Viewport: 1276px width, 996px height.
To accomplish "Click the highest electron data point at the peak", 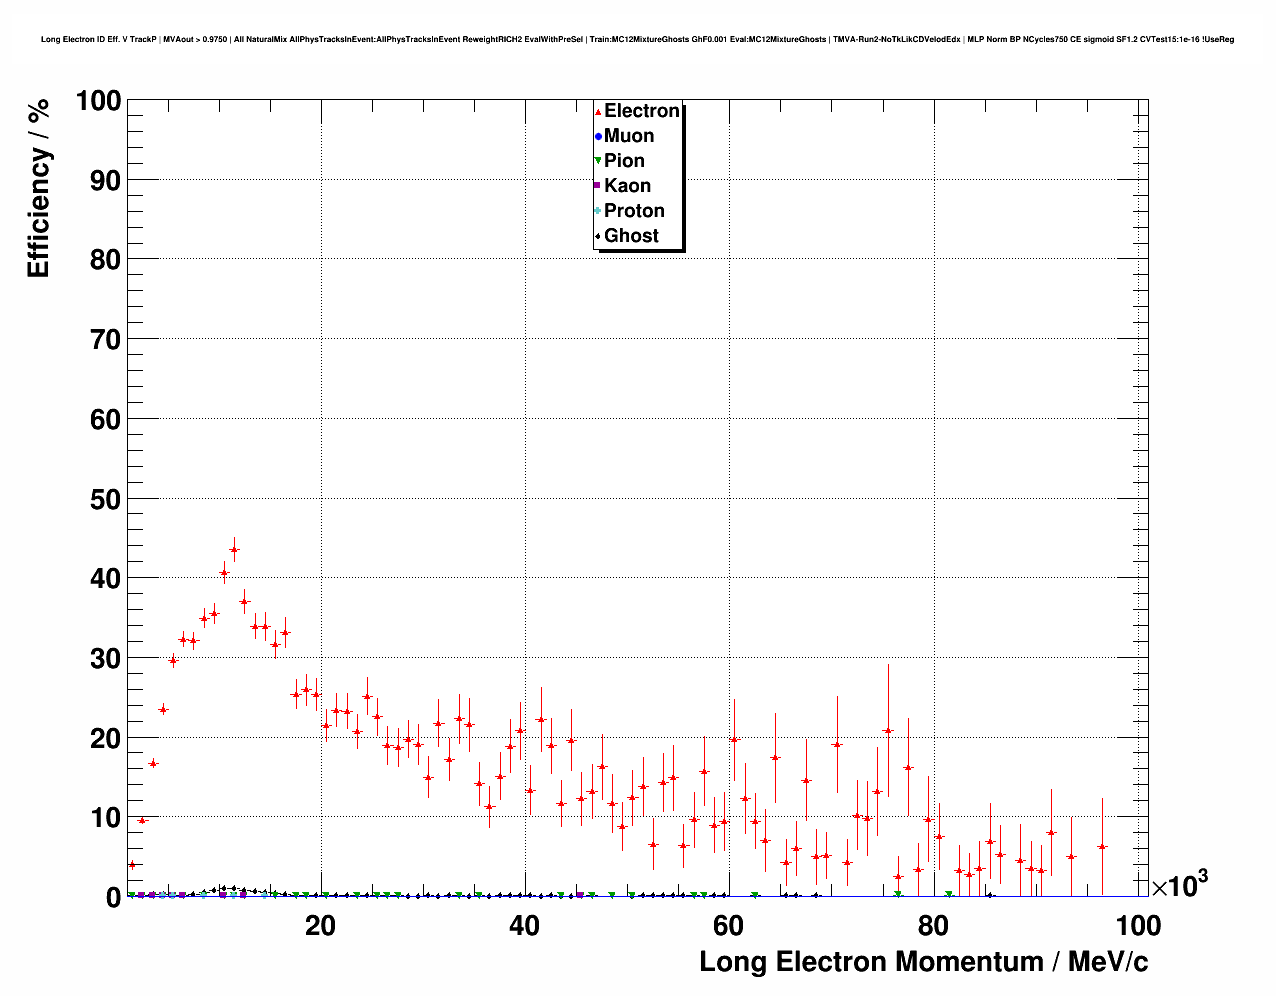I will [x=234, y=549].
